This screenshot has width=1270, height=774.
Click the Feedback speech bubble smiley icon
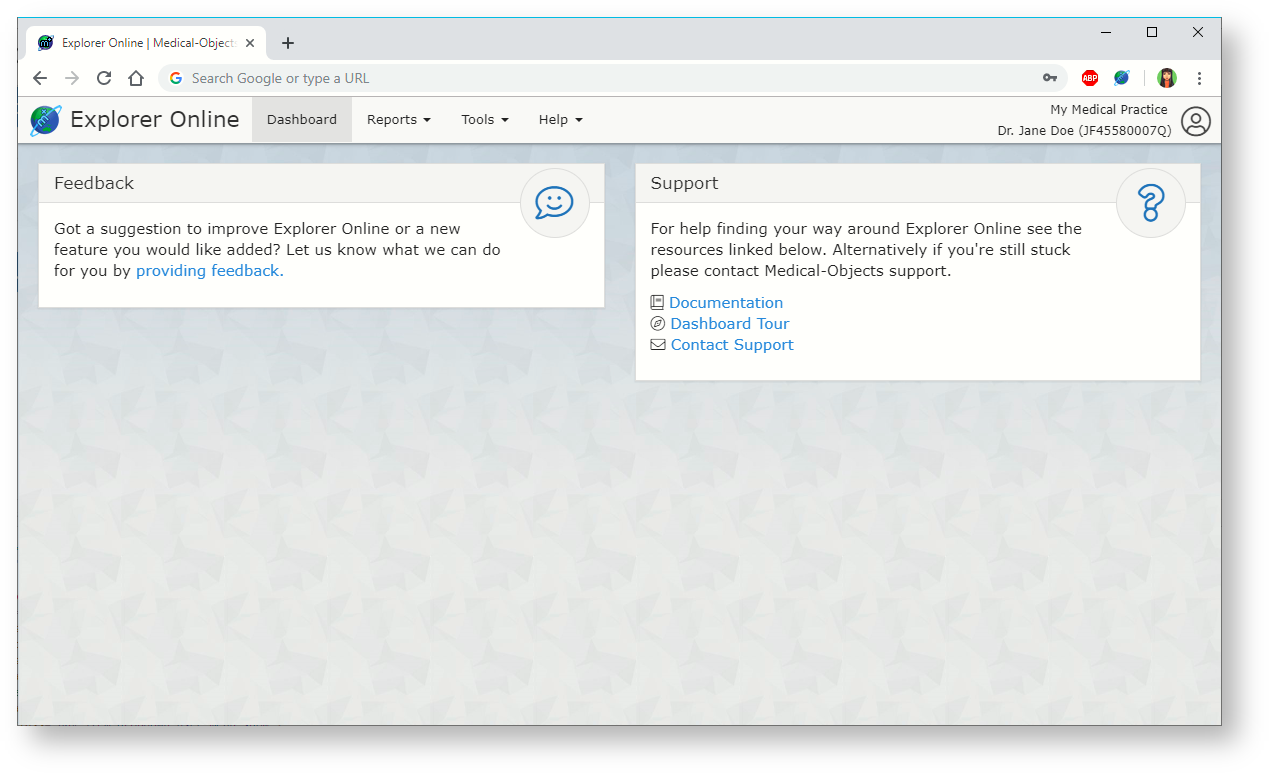pyautogui.click(x=554, y=203)
